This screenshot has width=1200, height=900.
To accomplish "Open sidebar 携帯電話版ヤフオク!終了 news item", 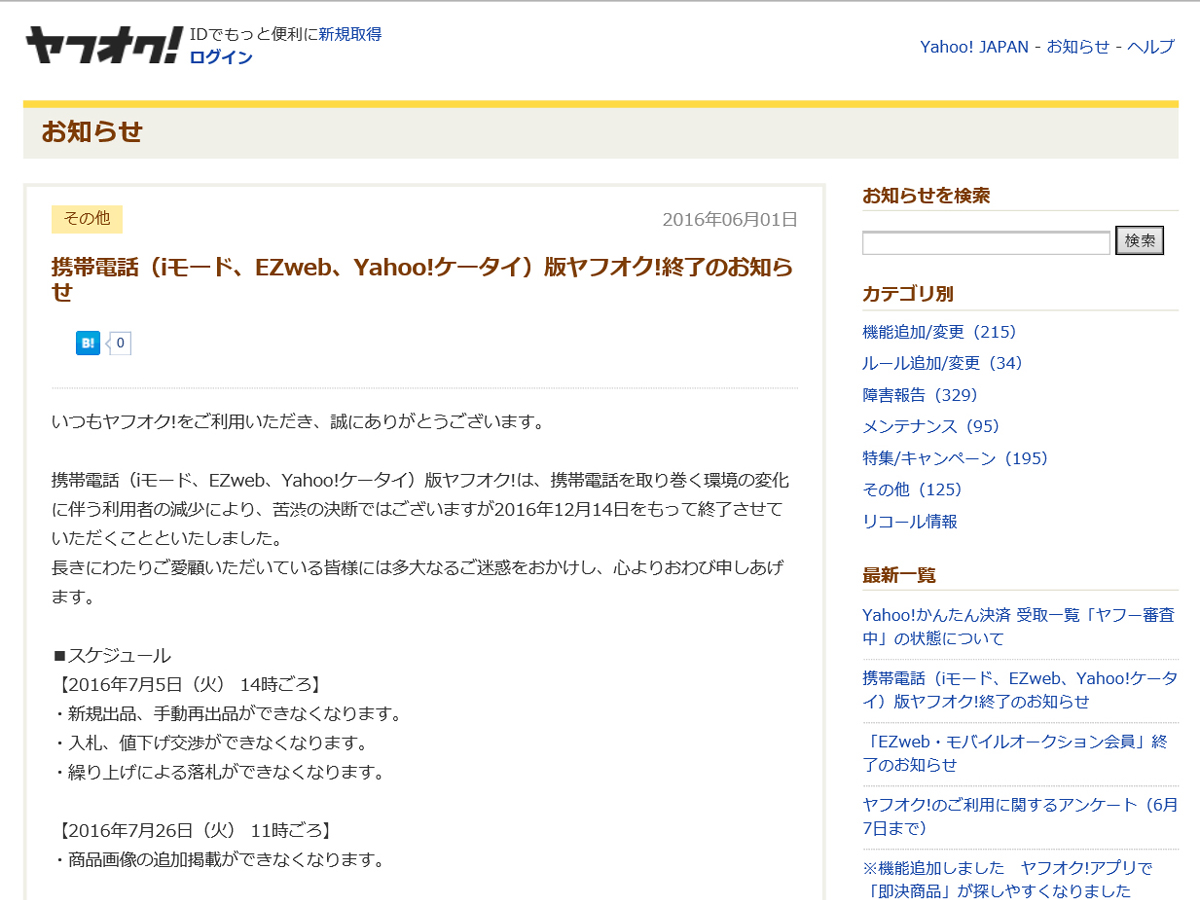I will click(x=1020, y=690).
